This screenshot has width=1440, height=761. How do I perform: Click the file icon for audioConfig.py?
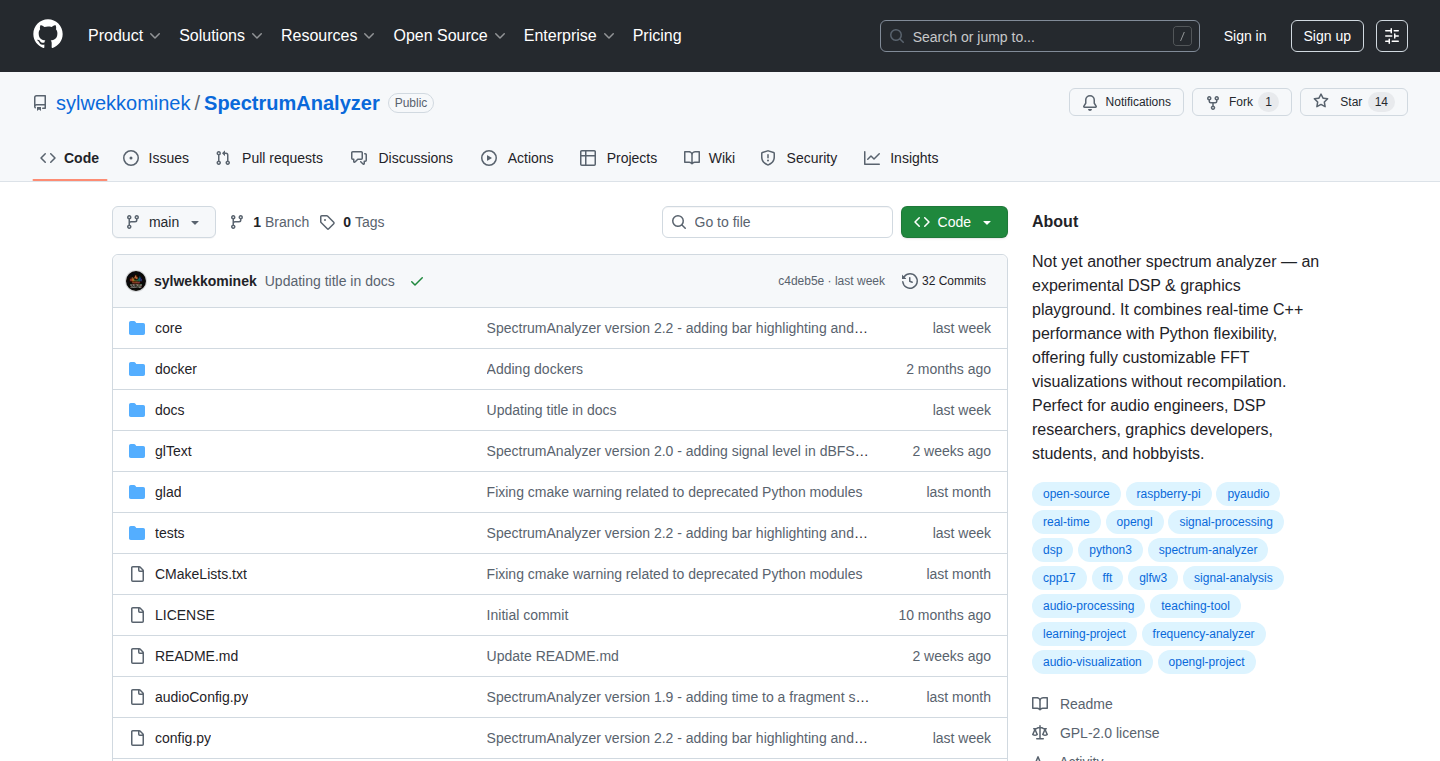tap(137, 697)
